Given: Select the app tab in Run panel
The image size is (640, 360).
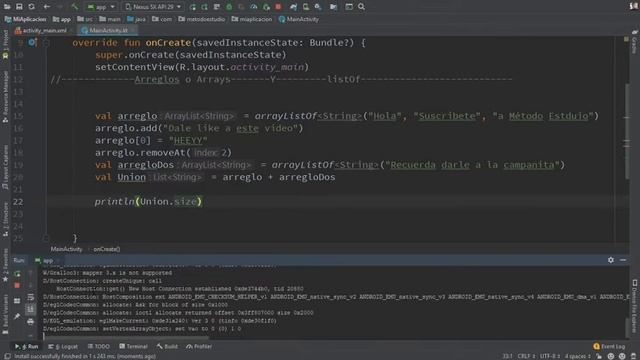Looking at the screenshot, I should (45, 260).
